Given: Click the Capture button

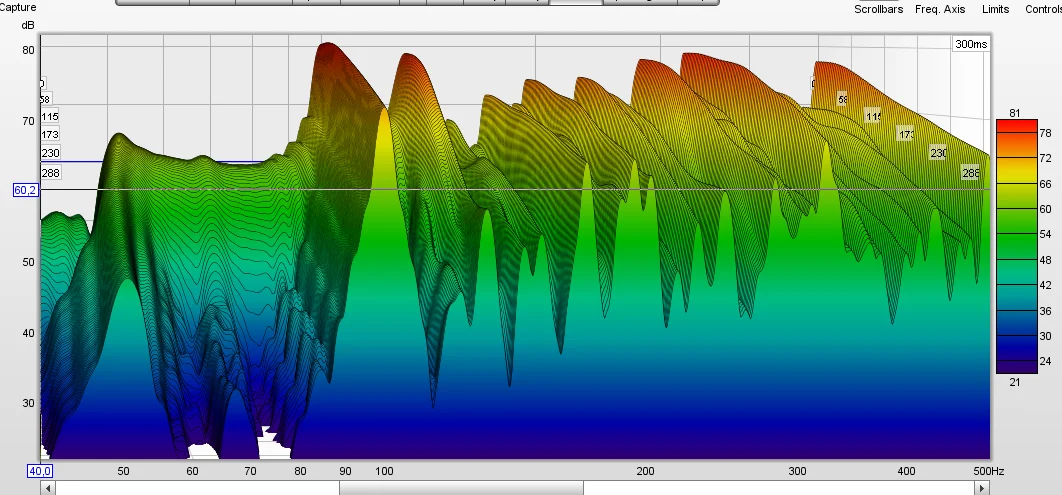Looking at the screenshot, I should (18, 7).
